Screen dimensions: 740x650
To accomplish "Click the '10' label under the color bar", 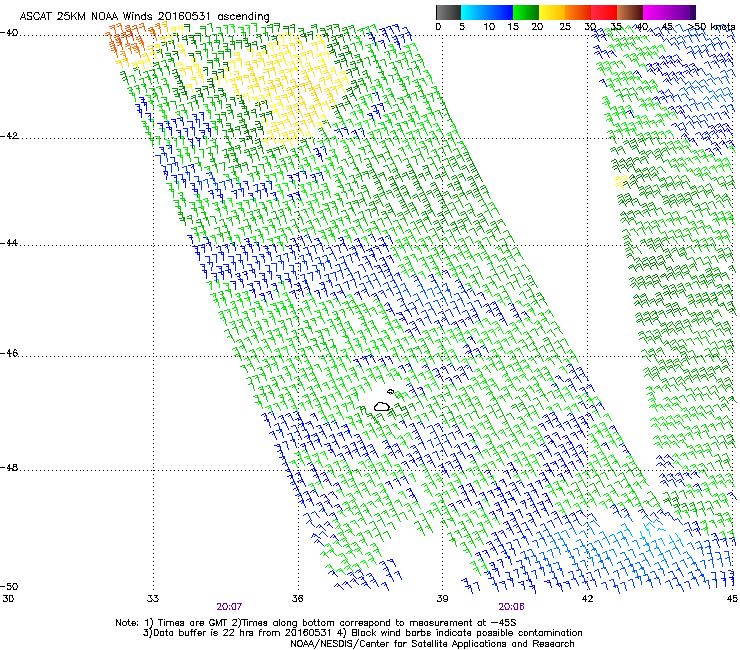I will tap(489, 27).
